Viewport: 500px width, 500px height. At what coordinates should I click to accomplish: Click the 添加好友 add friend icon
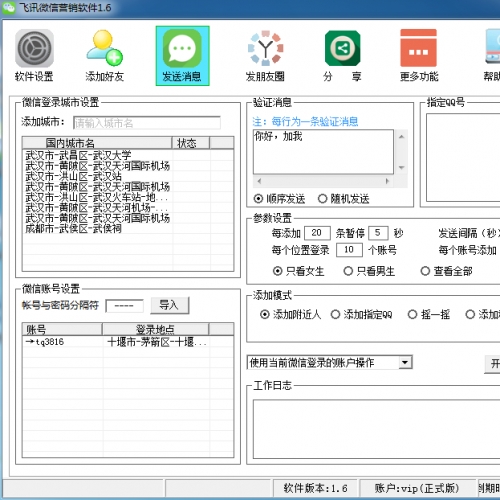tap(105, 56)
